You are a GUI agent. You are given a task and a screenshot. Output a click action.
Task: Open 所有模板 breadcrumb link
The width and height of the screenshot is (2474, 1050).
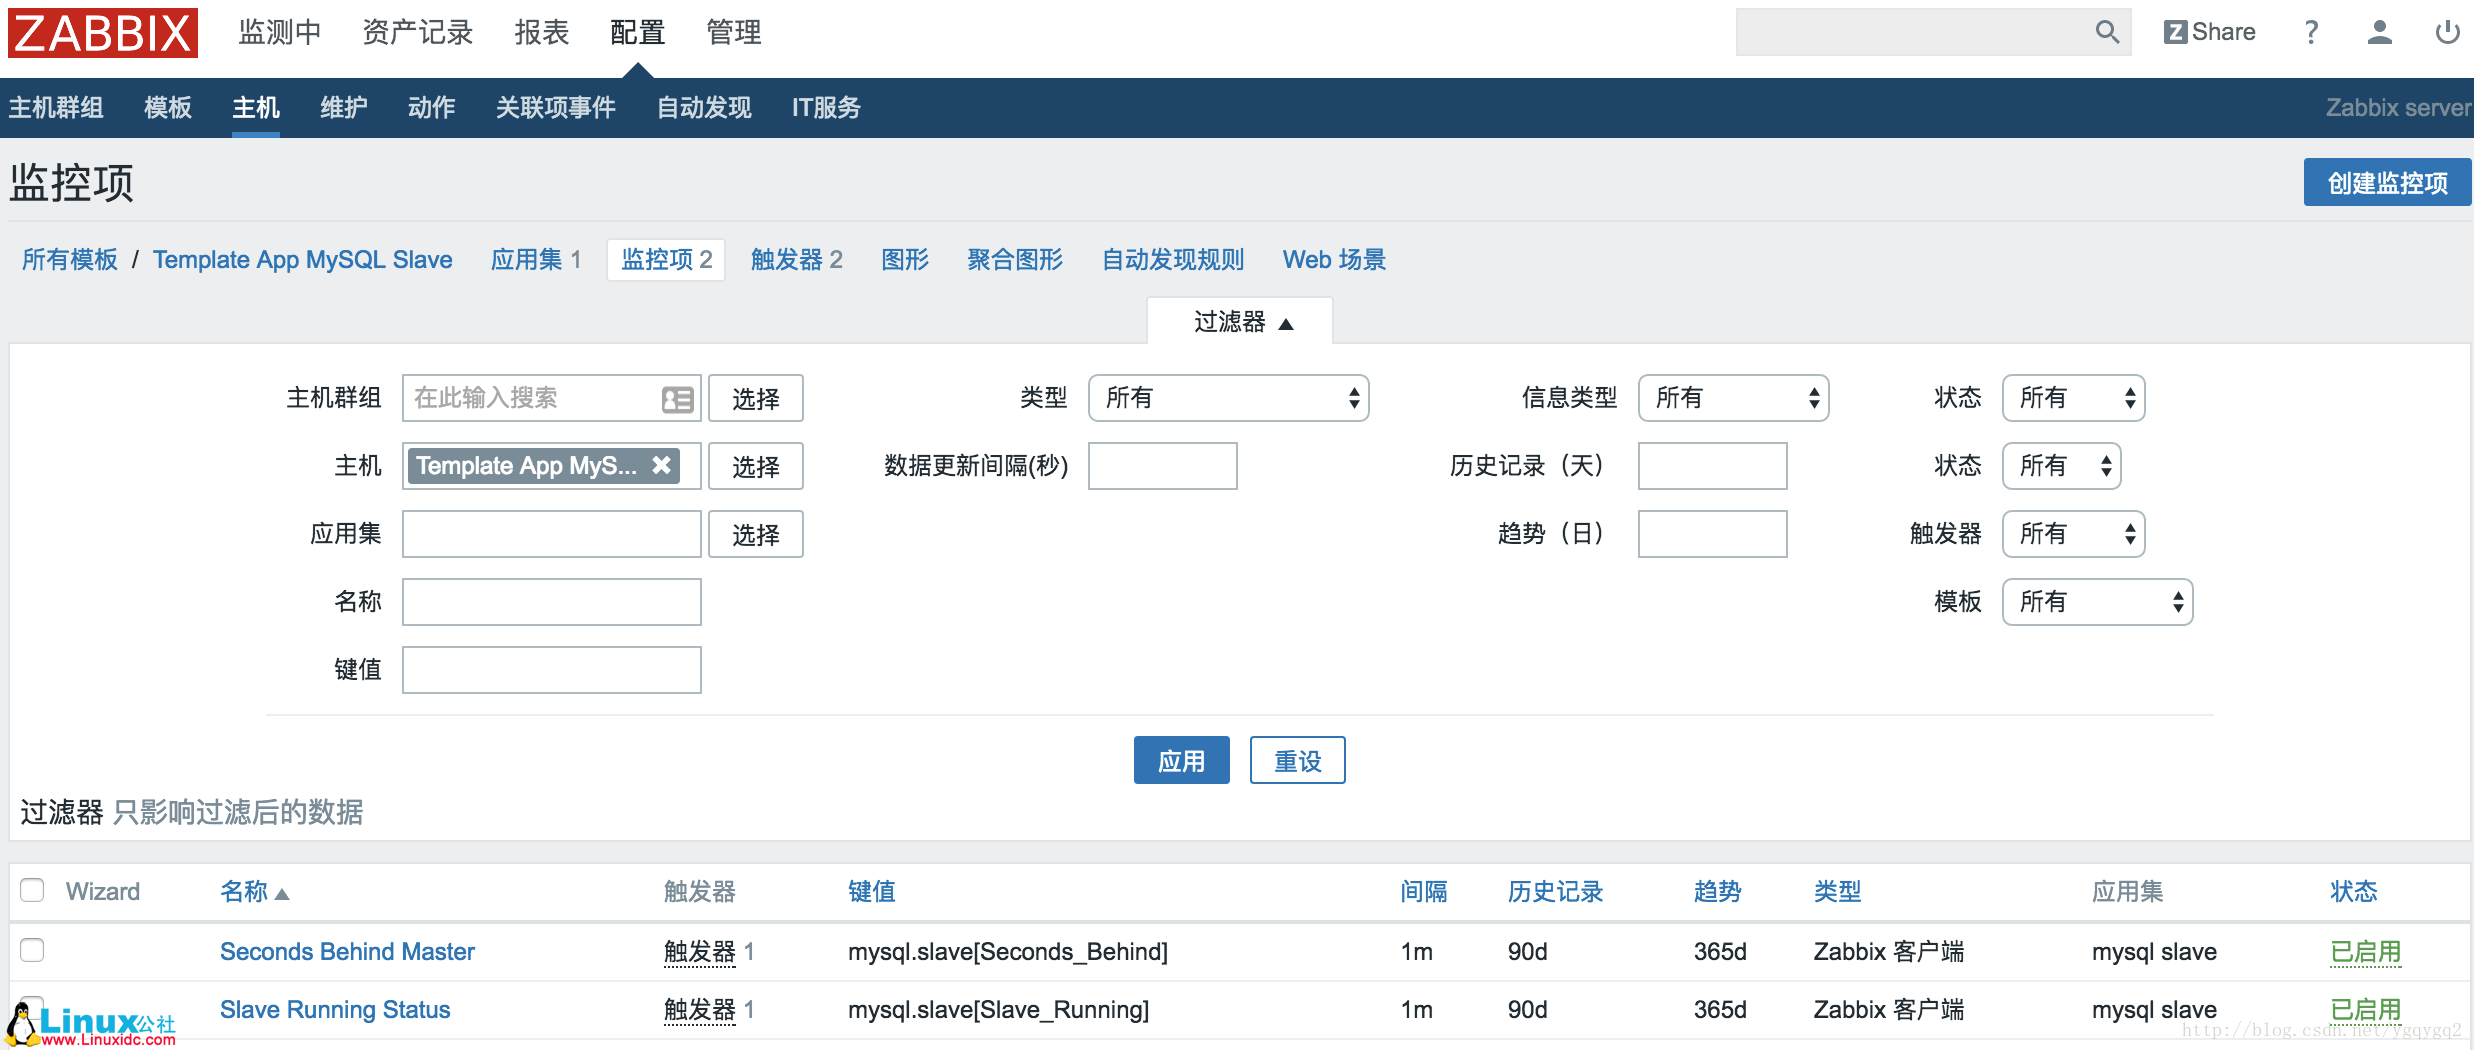[70, 260]
